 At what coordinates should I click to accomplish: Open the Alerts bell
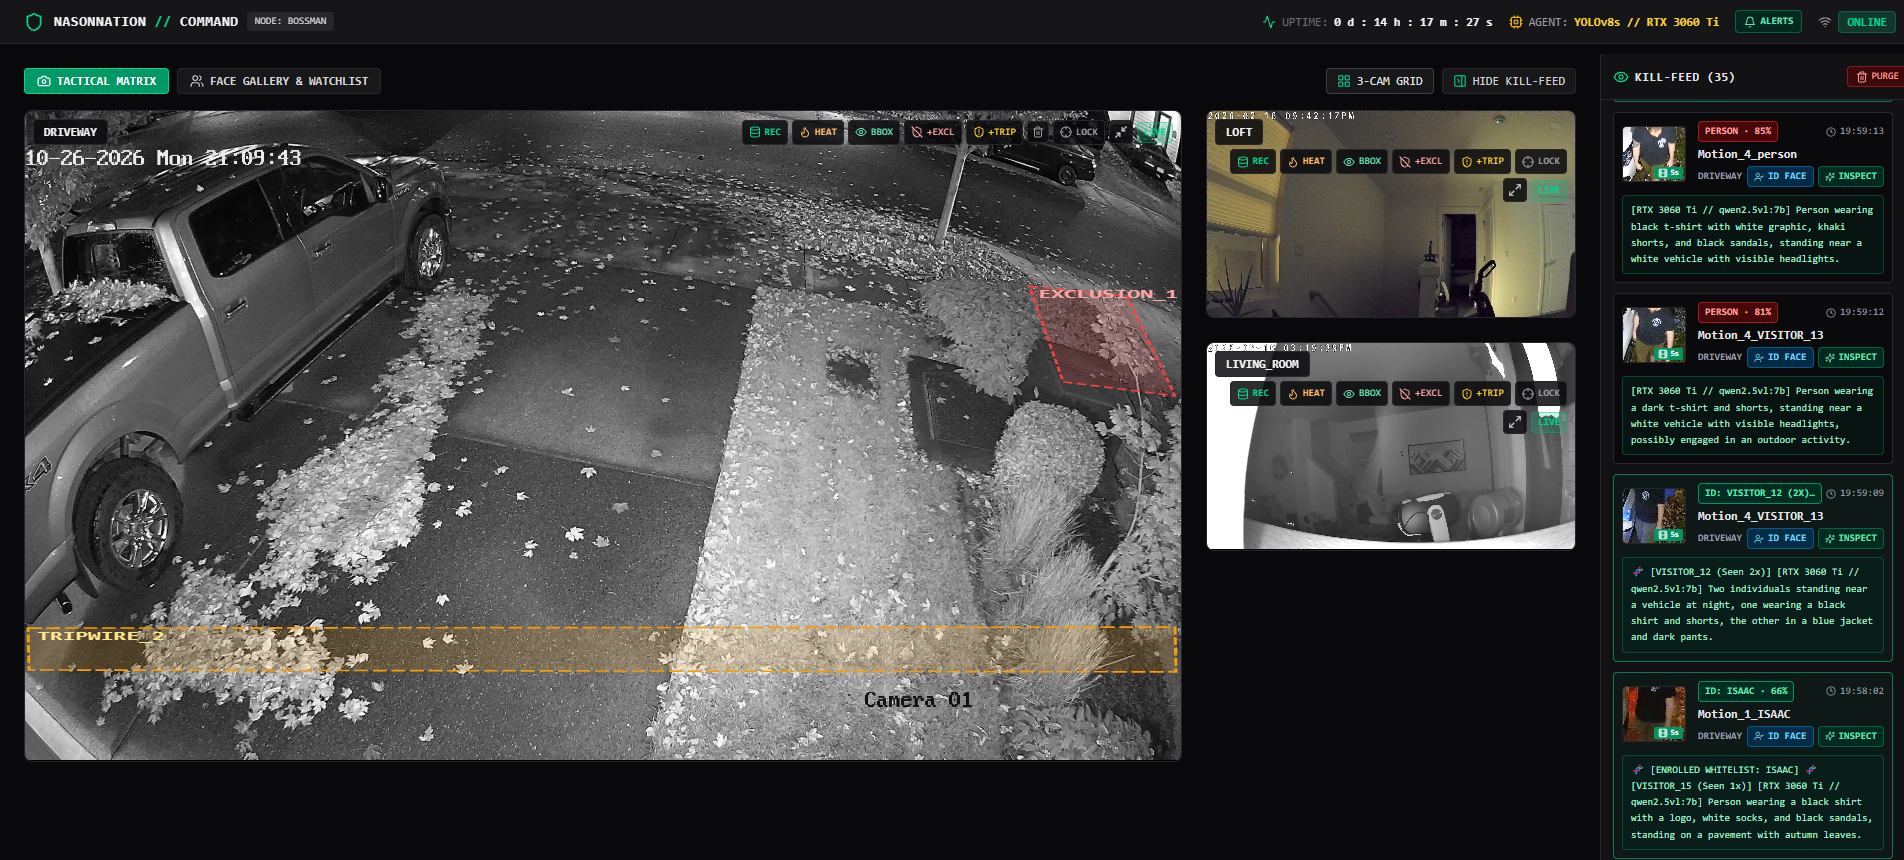click(x=1768, y=21)
